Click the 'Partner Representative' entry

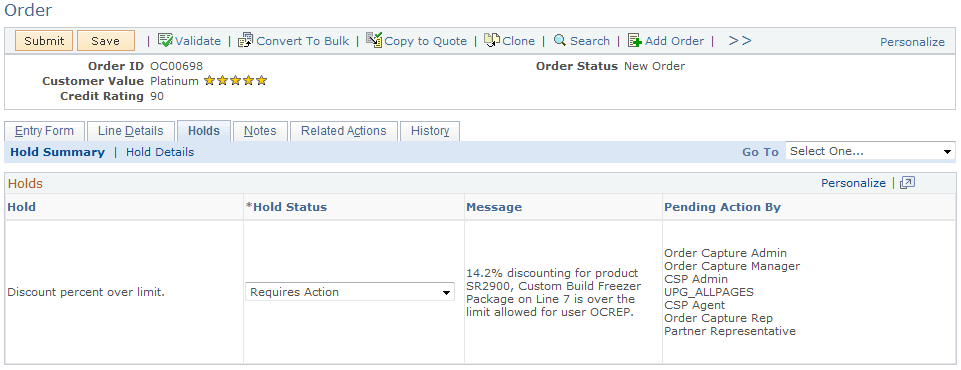730,331
